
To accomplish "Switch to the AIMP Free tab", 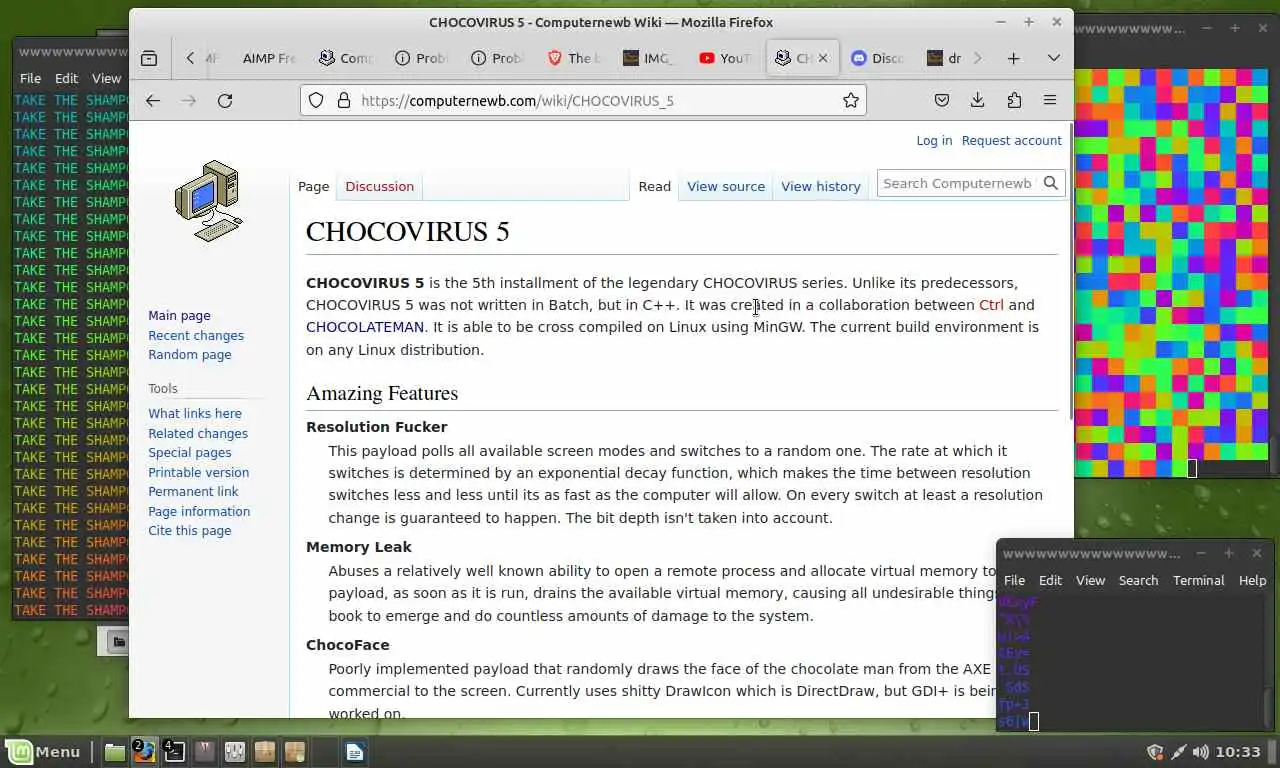I will coord(269,58).
